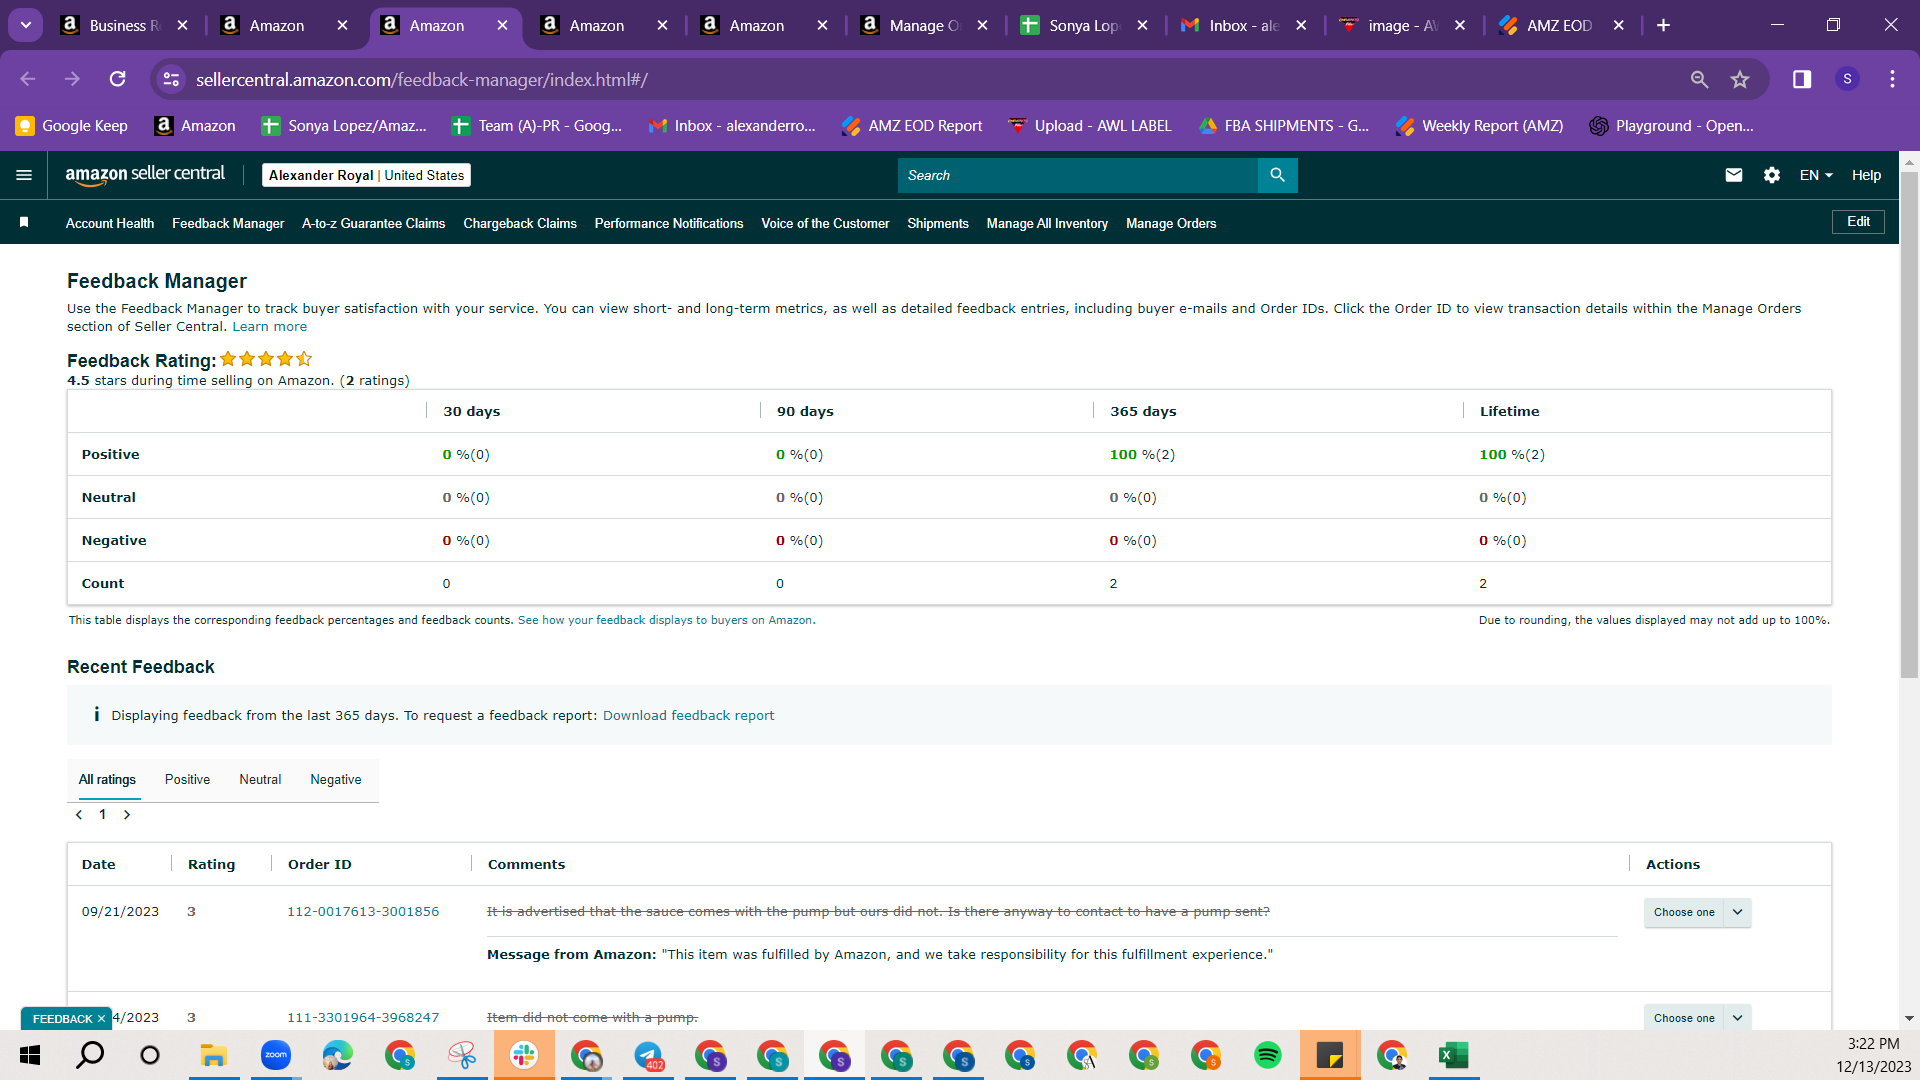This screenshot has height=1080, width=1920.
Task: Open a new browser tab with the plus button
Action: [x=1663, y=25]
